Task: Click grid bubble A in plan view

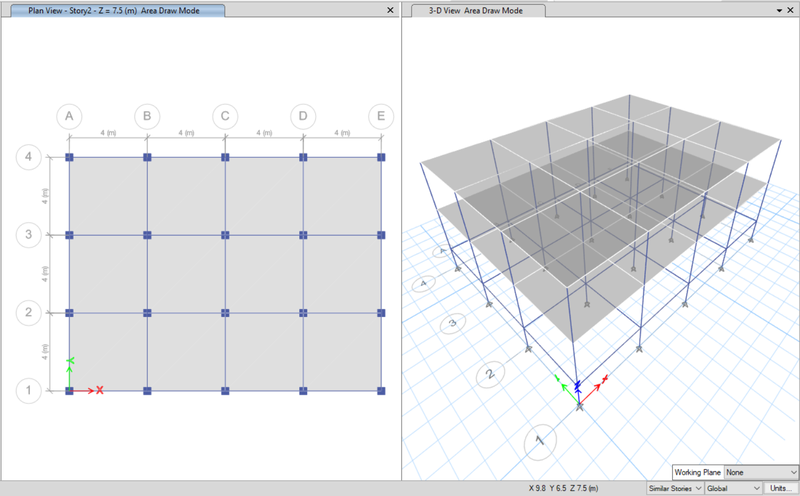Action: (69, 116)
